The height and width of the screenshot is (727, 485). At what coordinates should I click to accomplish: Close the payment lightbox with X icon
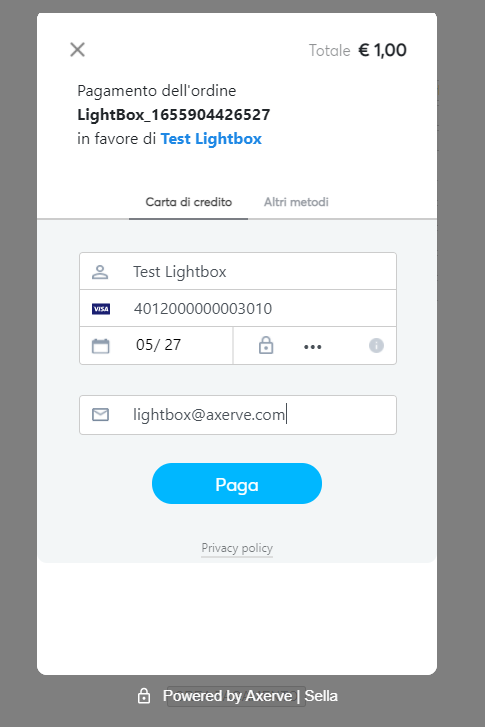coord(77,50)
